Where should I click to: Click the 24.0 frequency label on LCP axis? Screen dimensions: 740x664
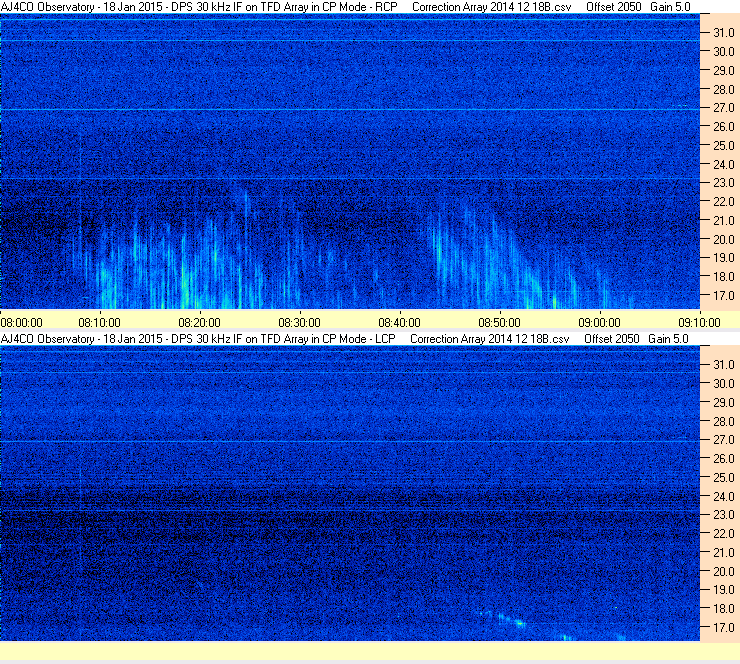tap(723, 496)
